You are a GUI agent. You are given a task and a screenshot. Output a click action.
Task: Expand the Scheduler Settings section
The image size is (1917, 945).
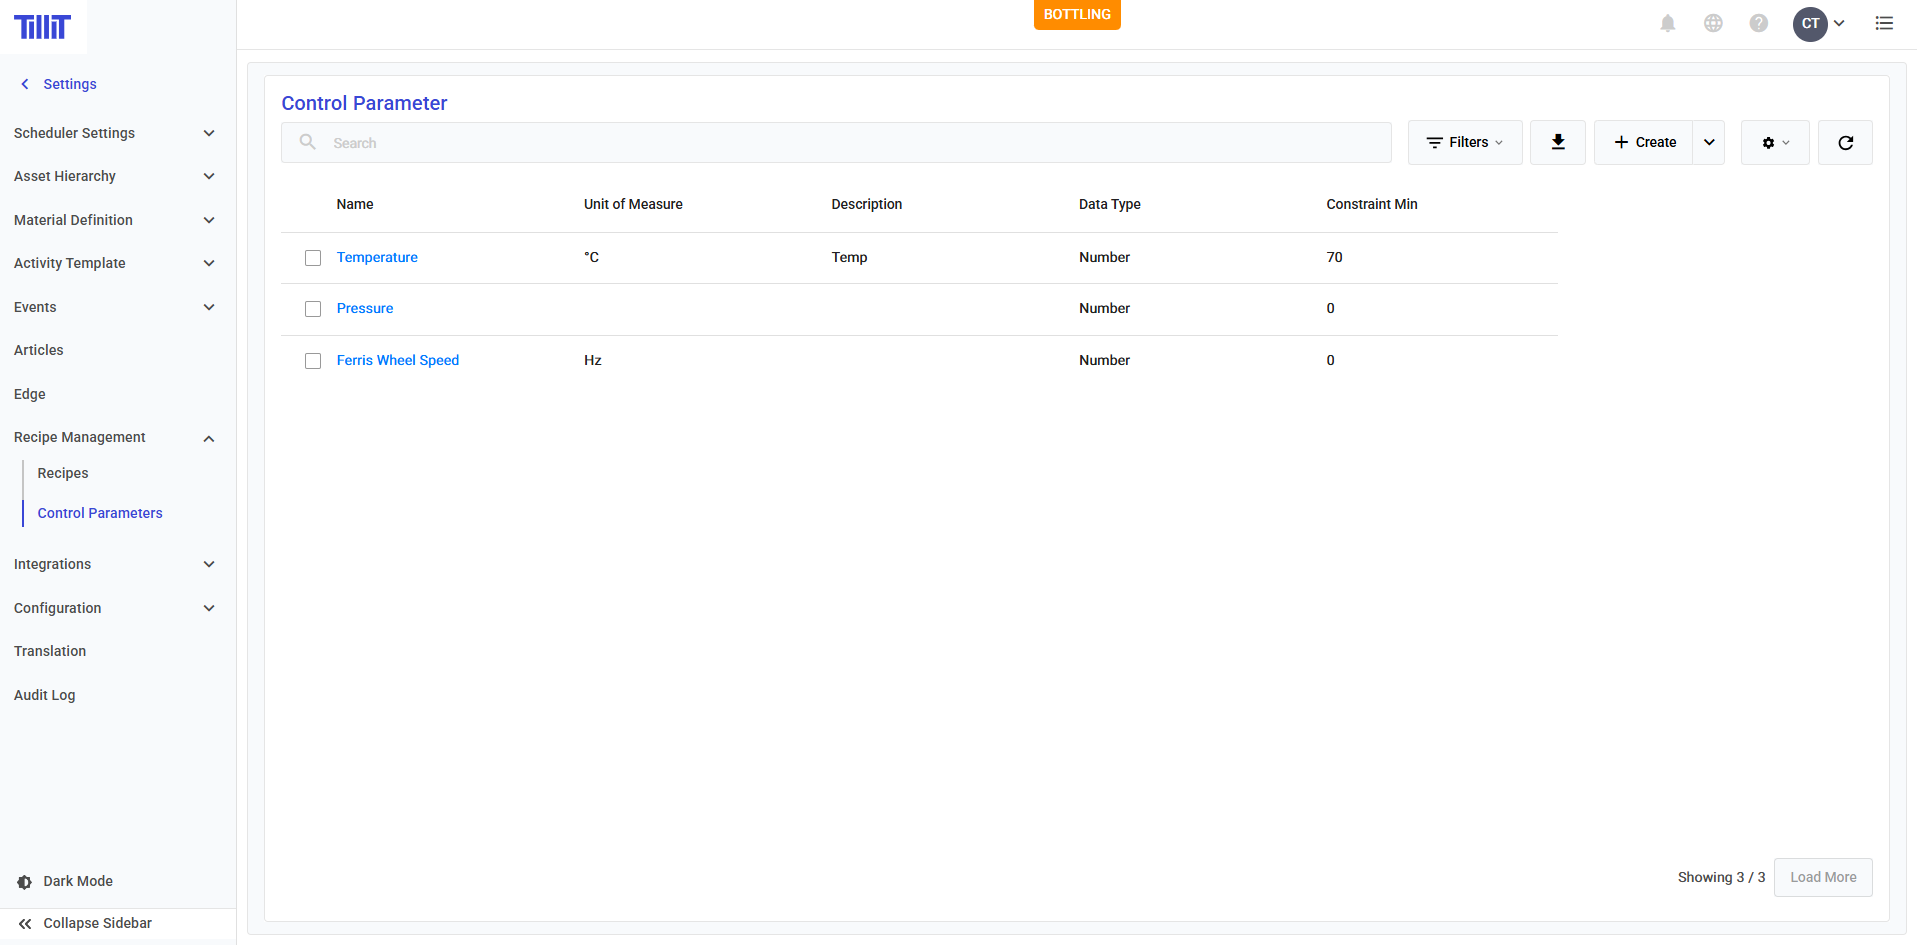(114, 133)
